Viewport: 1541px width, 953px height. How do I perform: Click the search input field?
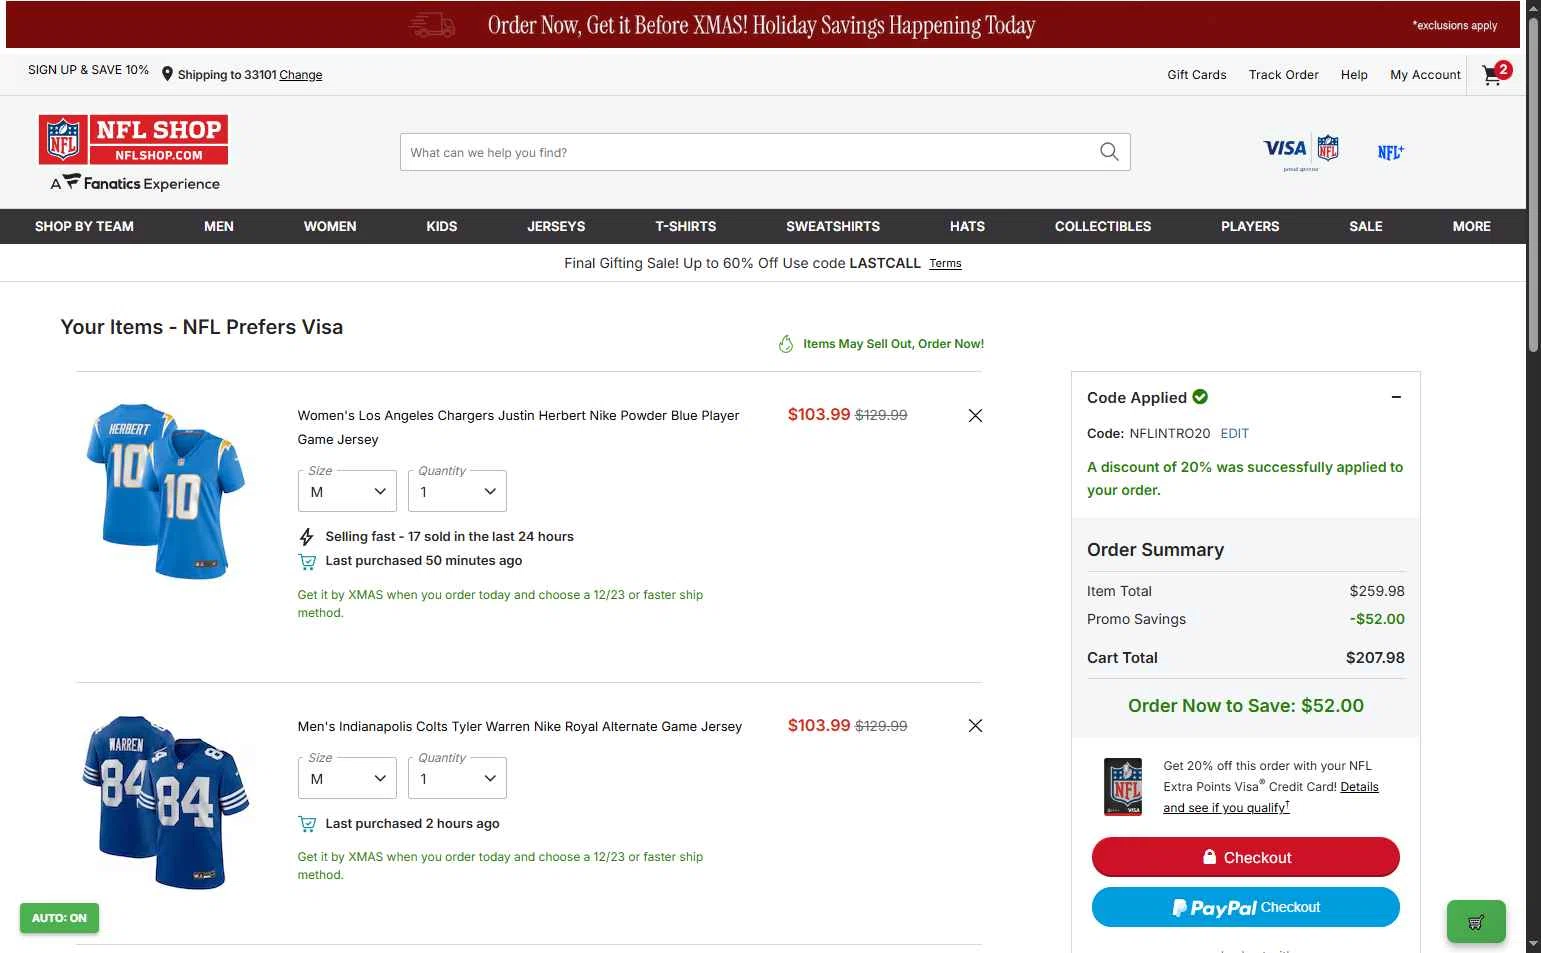click(x=765, y=152)
